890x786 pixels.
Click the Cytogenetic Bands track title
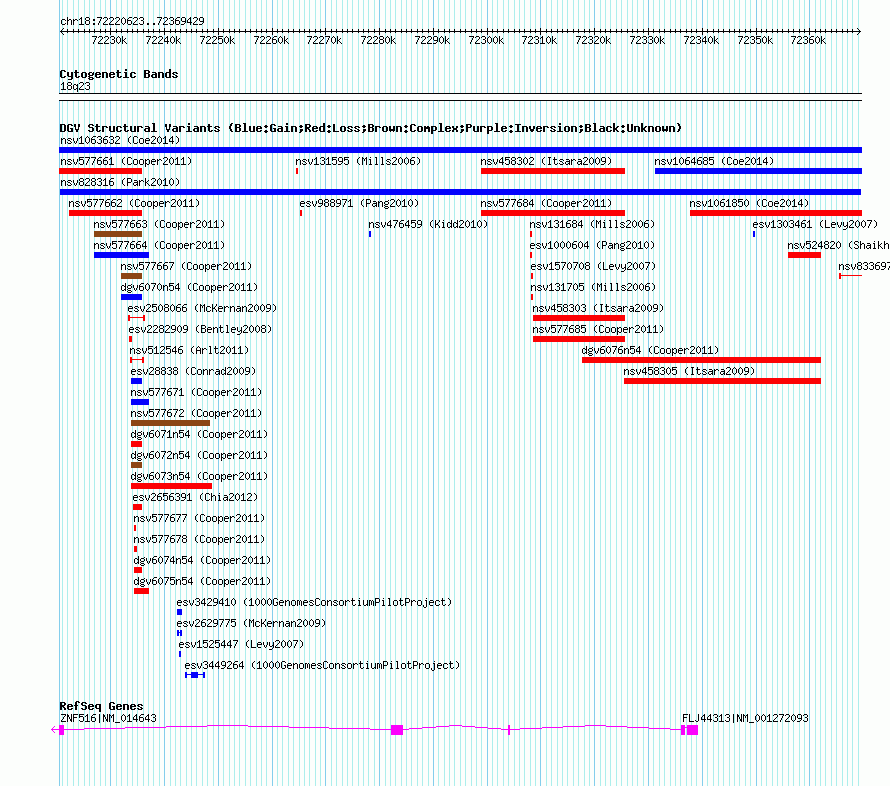(119, 74)
